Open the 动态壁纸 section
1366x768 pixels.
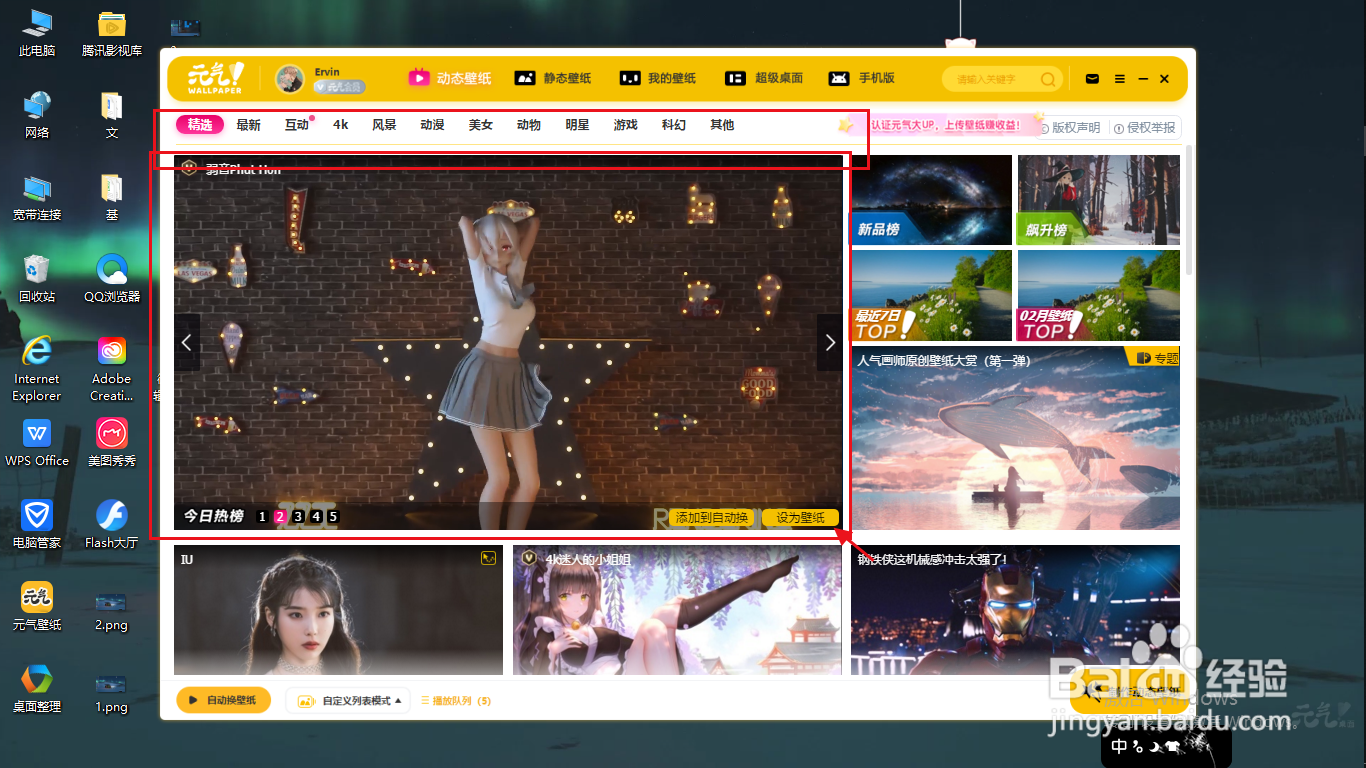pos(450,78)
